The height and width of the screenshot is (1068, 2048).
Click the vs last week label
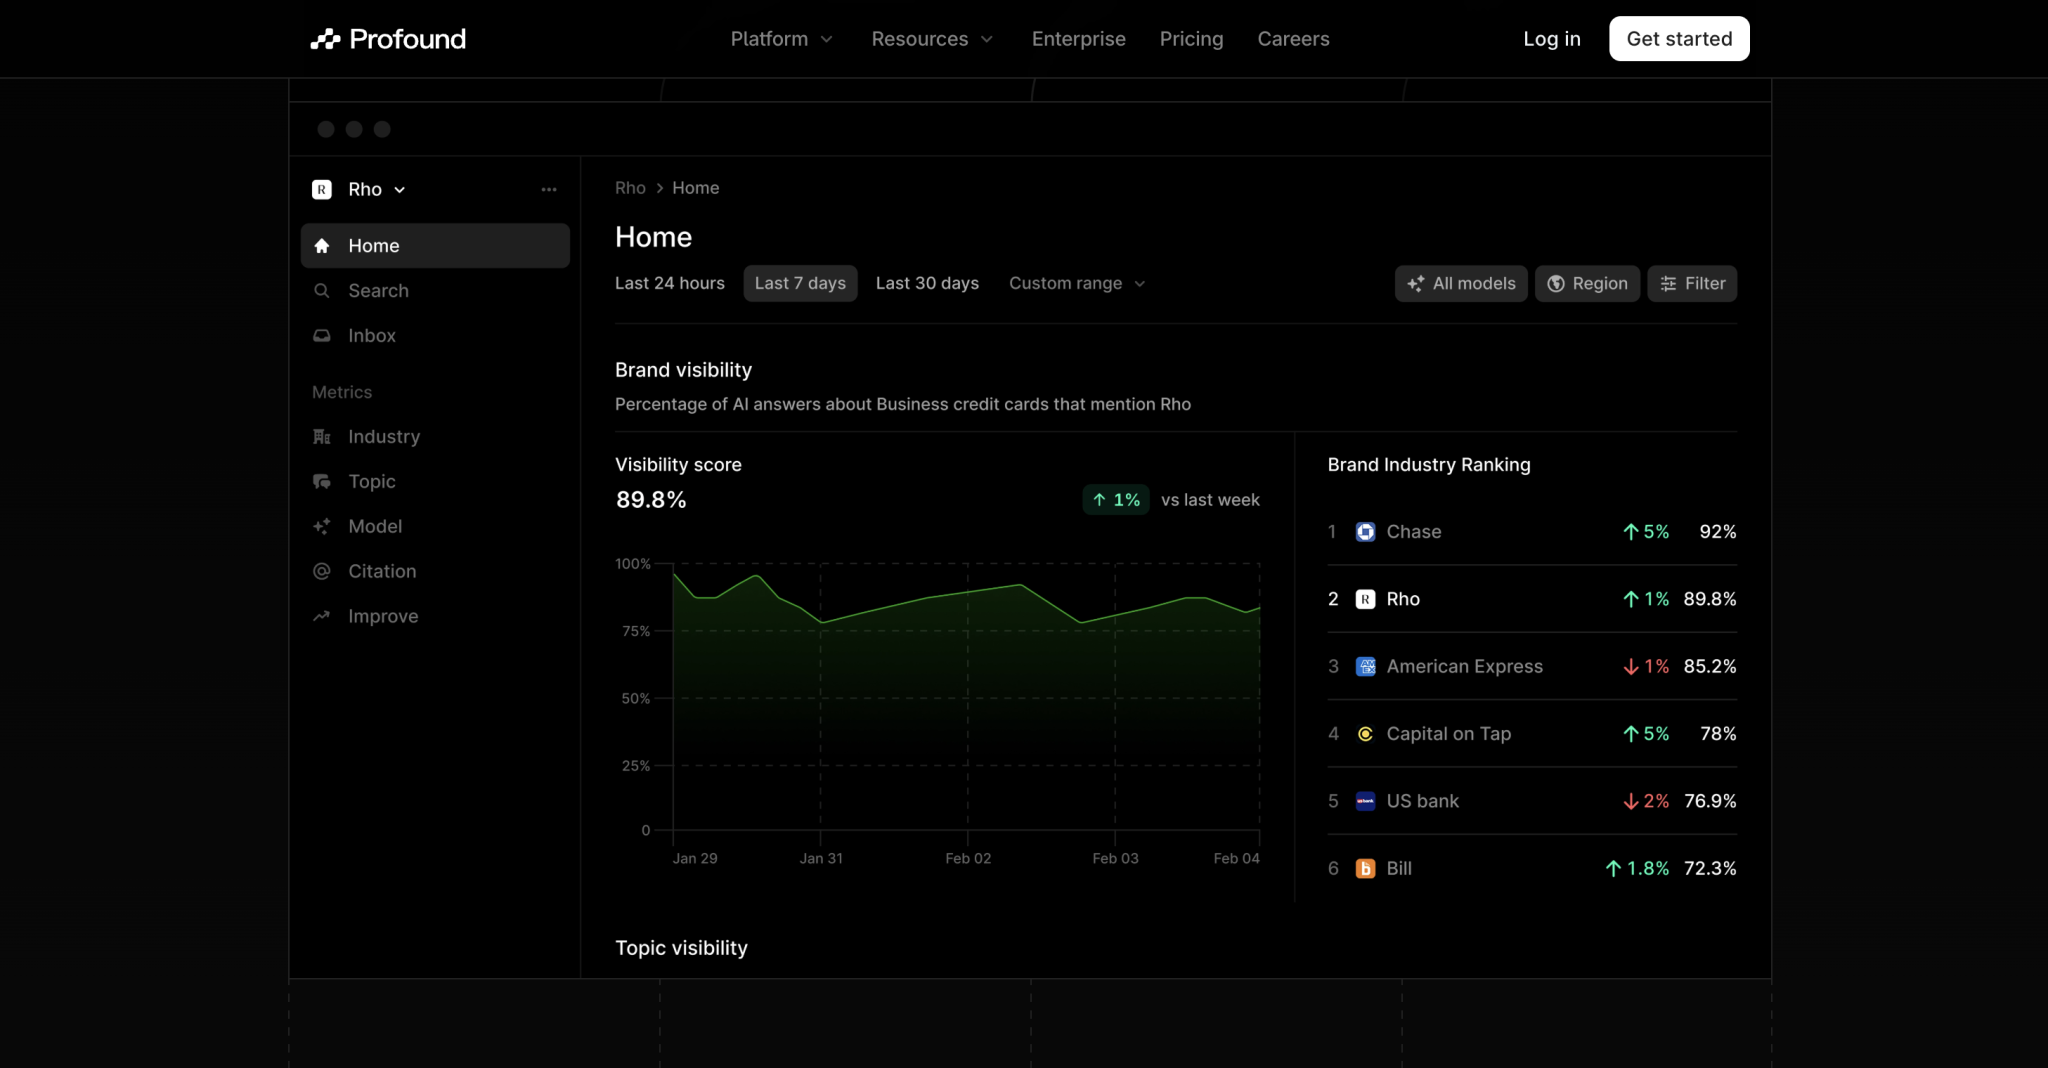(x=1210, y=500)
